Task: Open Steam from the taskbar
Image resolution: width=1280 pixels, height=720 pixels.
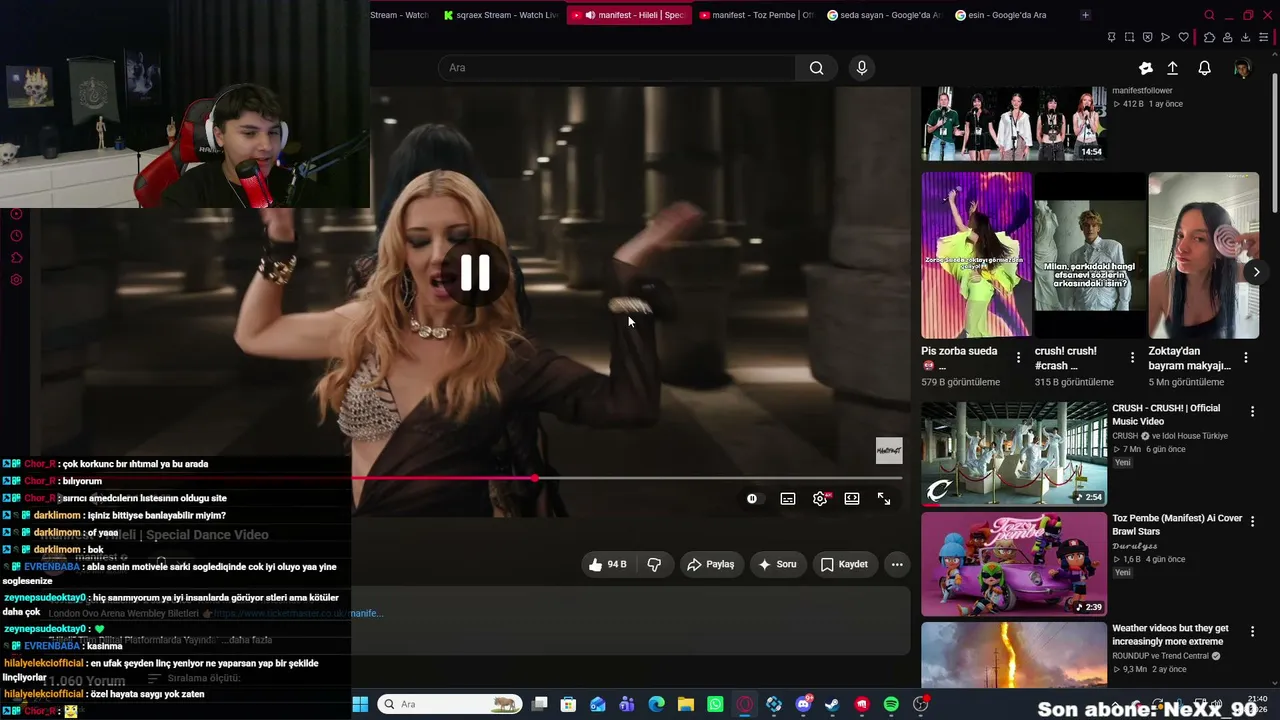Action: tap(832, 704)
